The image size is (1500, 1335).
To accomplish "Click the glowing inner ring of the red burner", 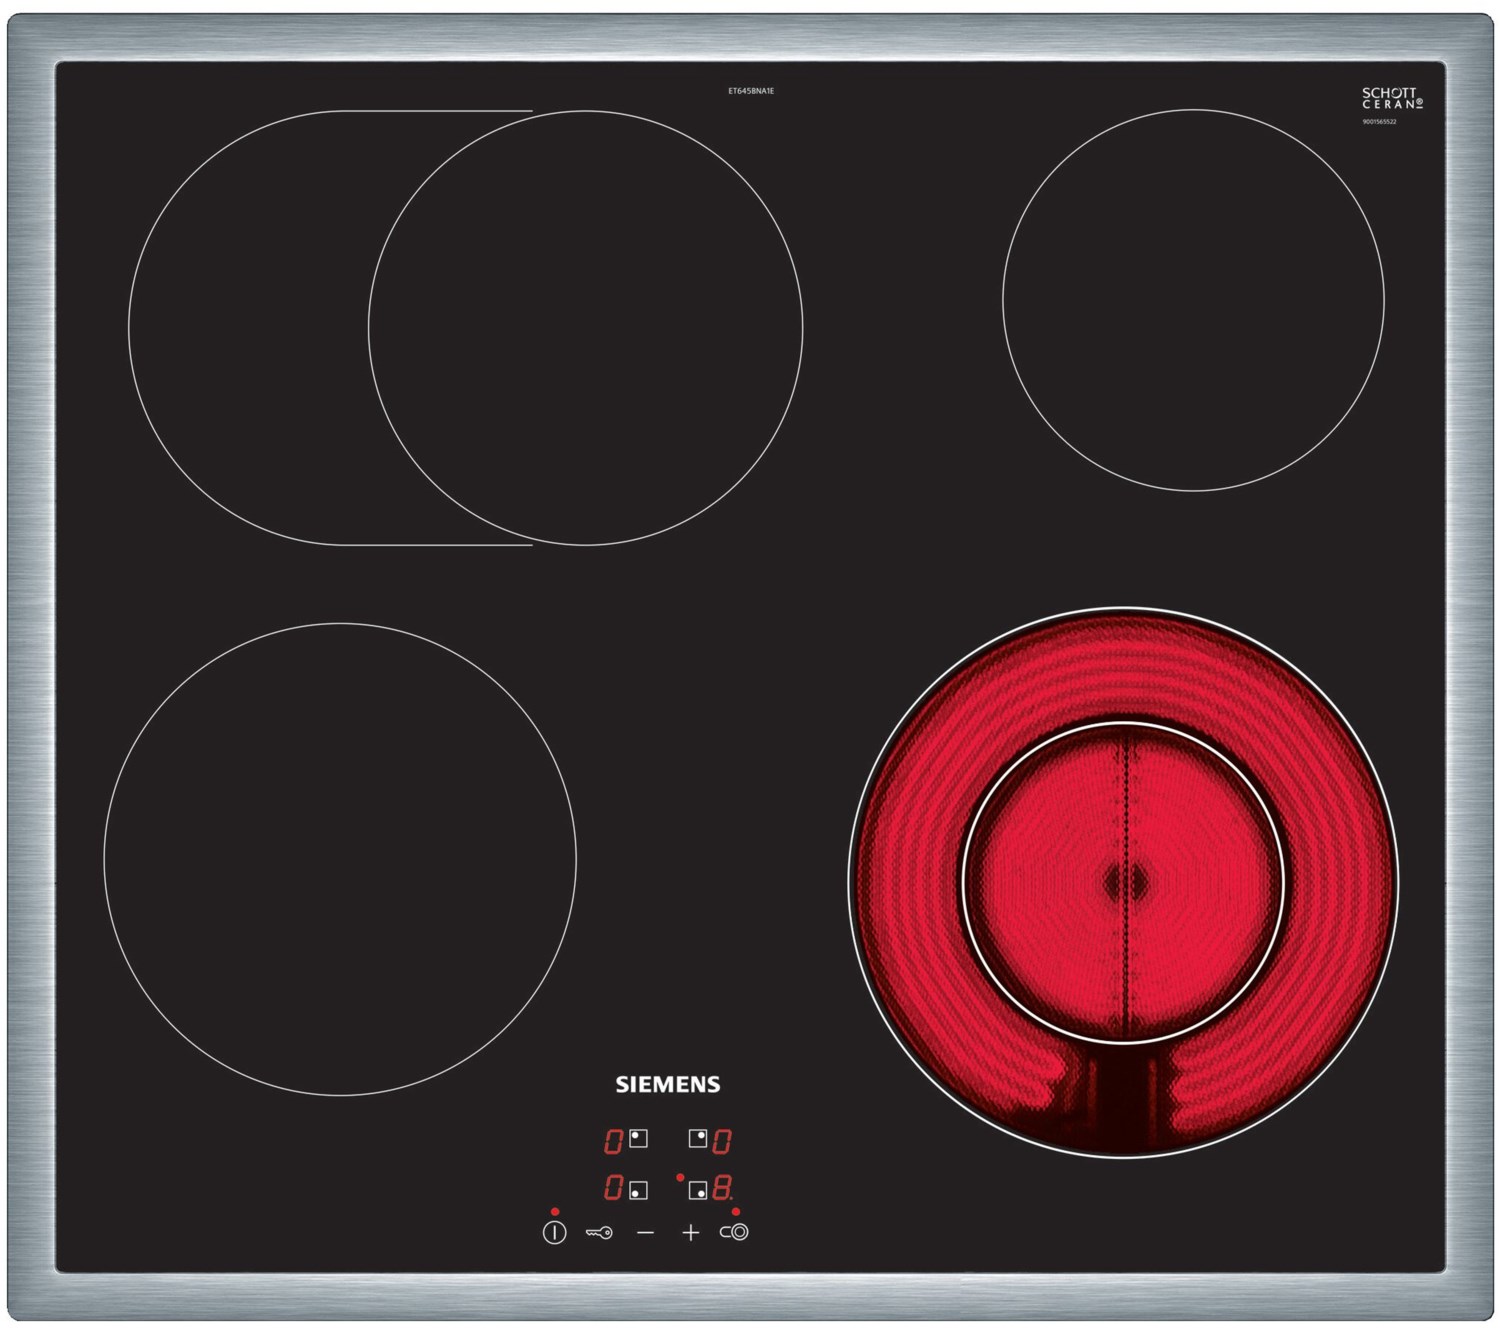I will pos(1122,882).
